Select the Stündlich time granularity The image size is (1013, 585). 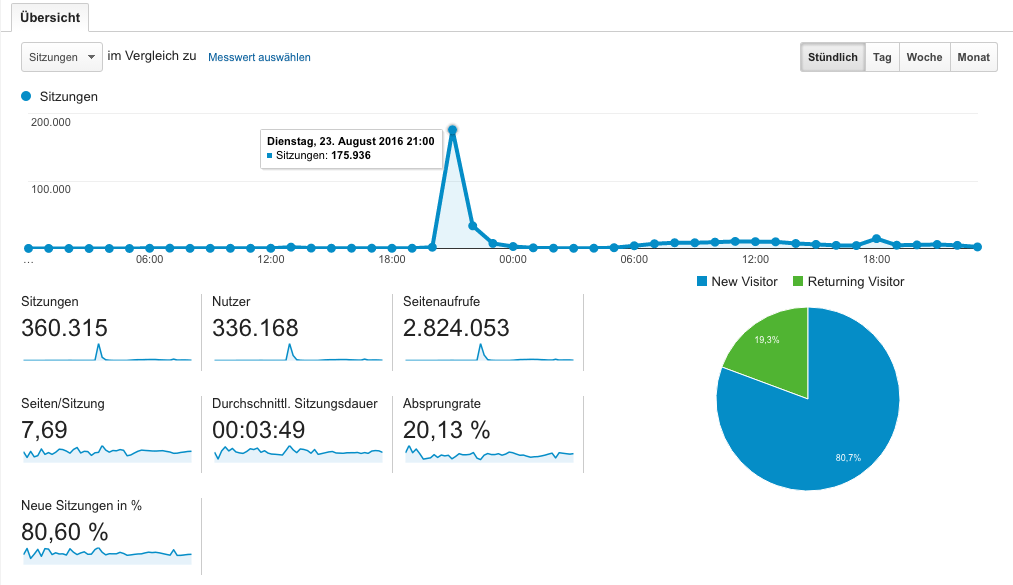coord(832,57)
